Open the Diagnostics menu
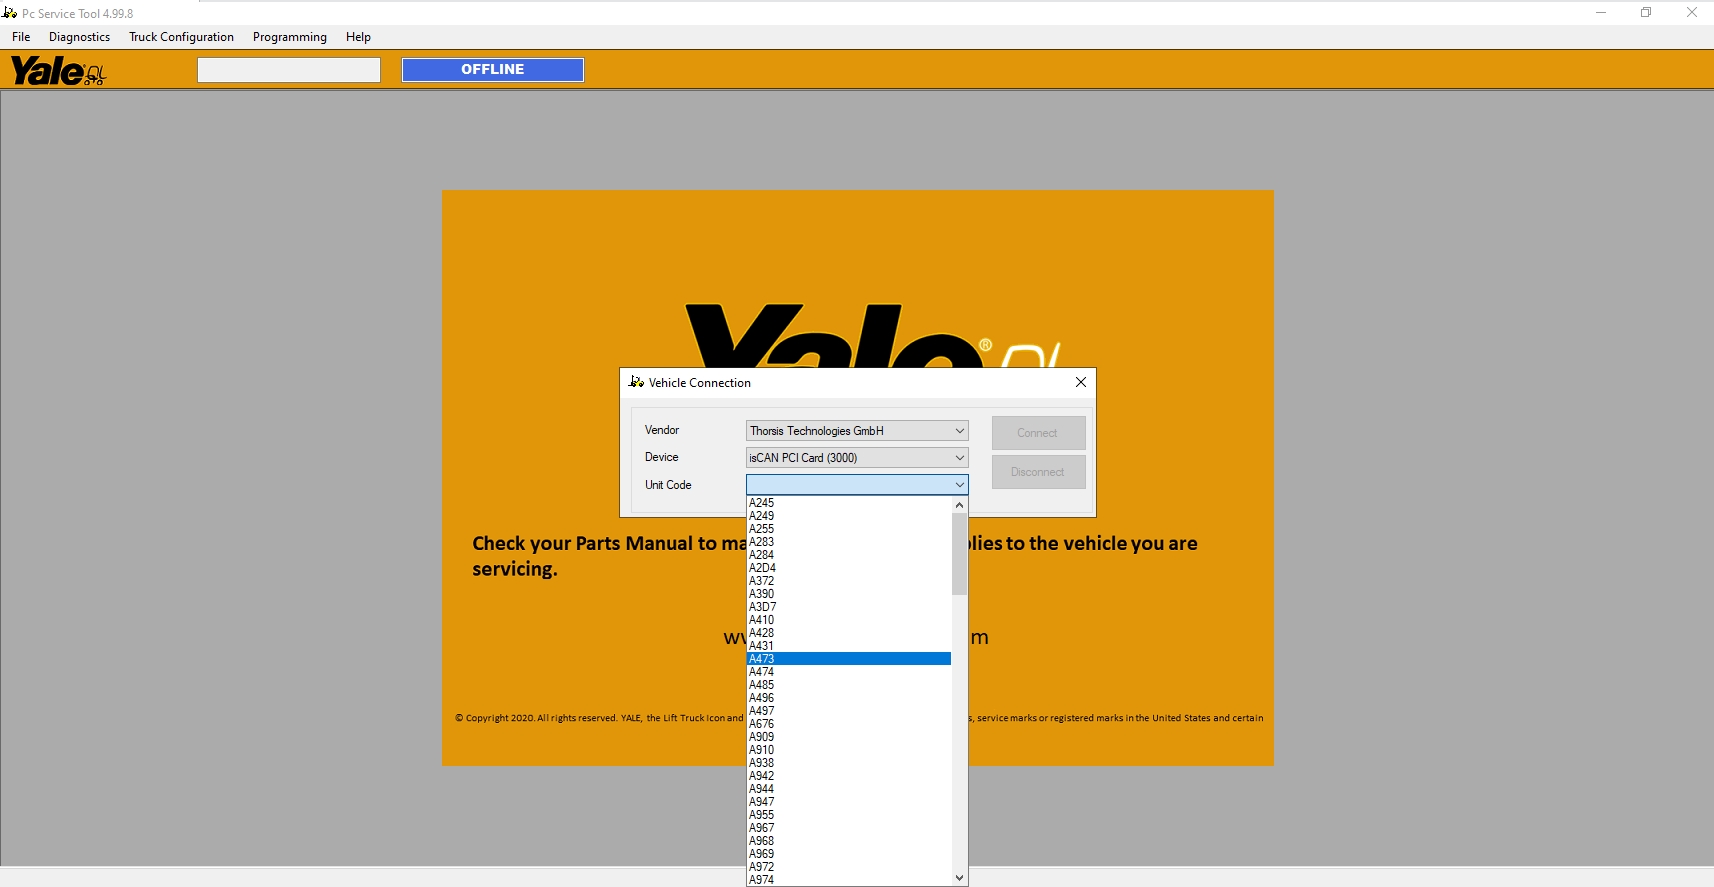This screenshot has width=1714, height=887. [x=80, y=37]
